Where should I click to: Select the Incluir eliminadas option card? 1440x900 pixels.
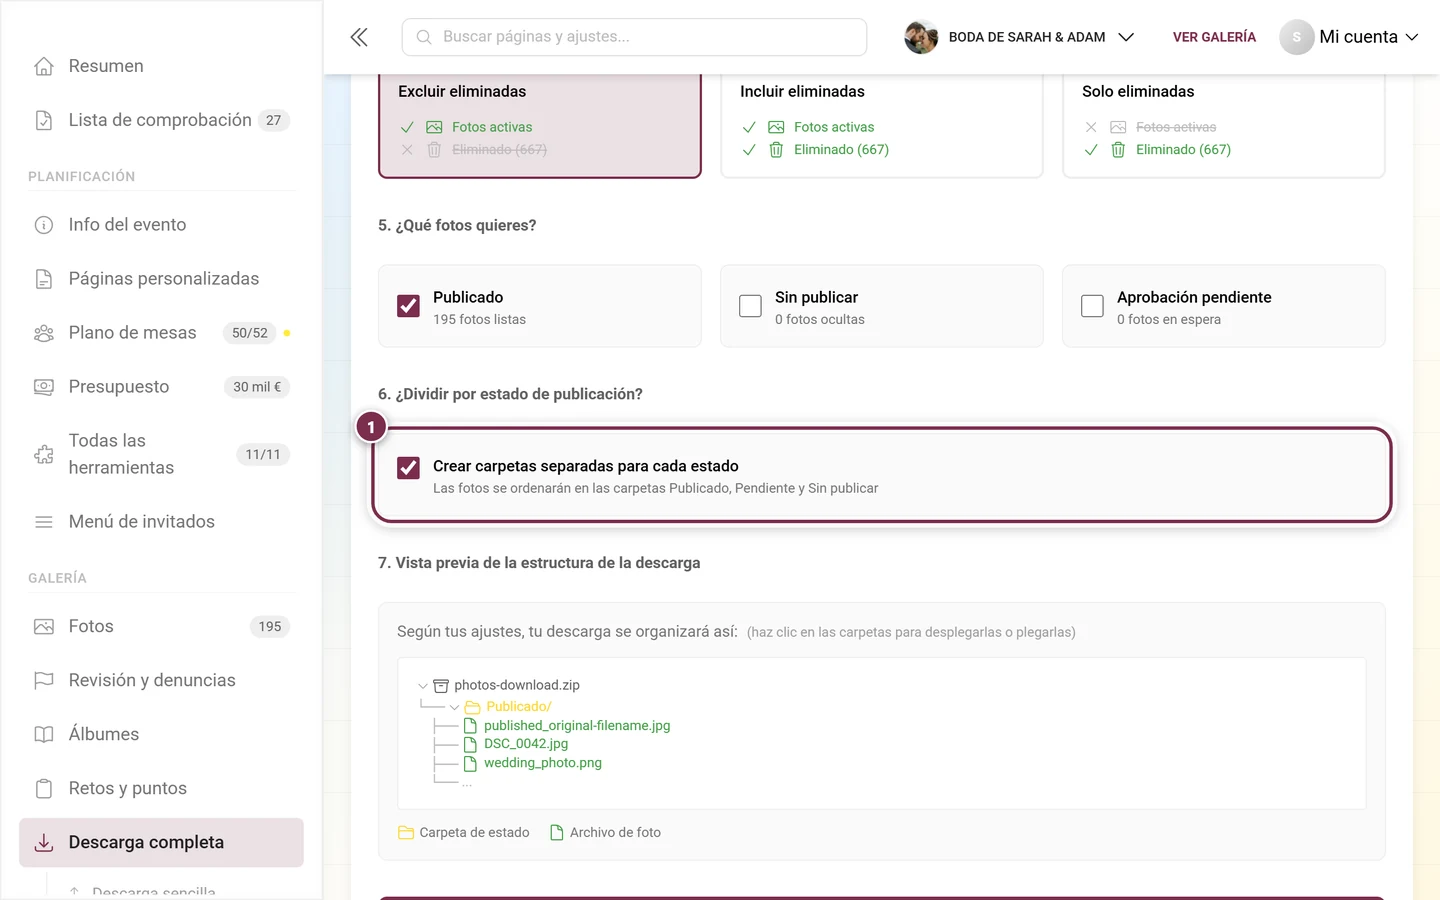[x=882, y=124]
